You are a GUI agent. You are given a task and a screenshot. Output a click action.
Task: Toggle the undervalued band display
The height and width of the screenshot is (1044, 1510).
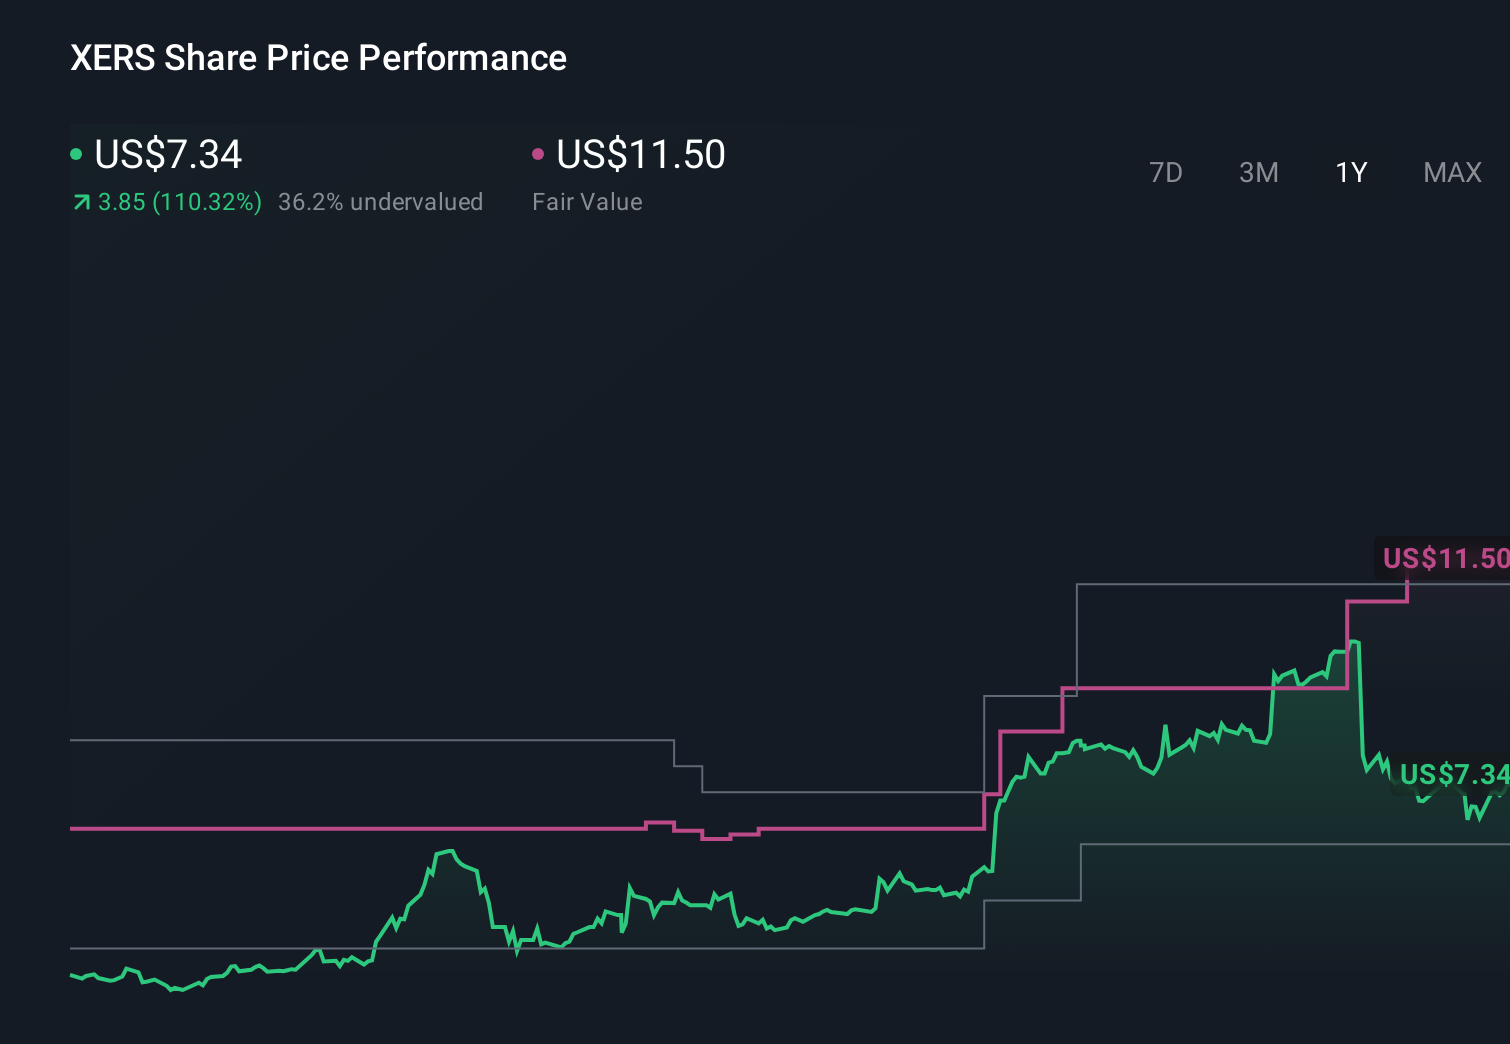(x=380, y=202)
